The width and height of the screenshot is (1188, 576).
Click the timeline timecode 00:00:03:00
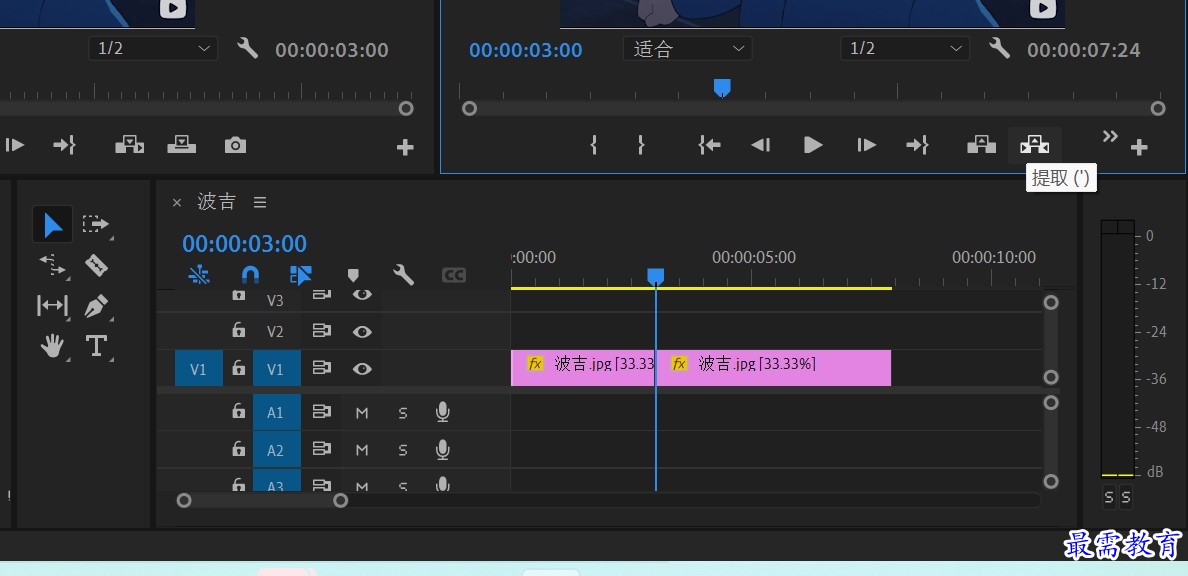(245, 243)
